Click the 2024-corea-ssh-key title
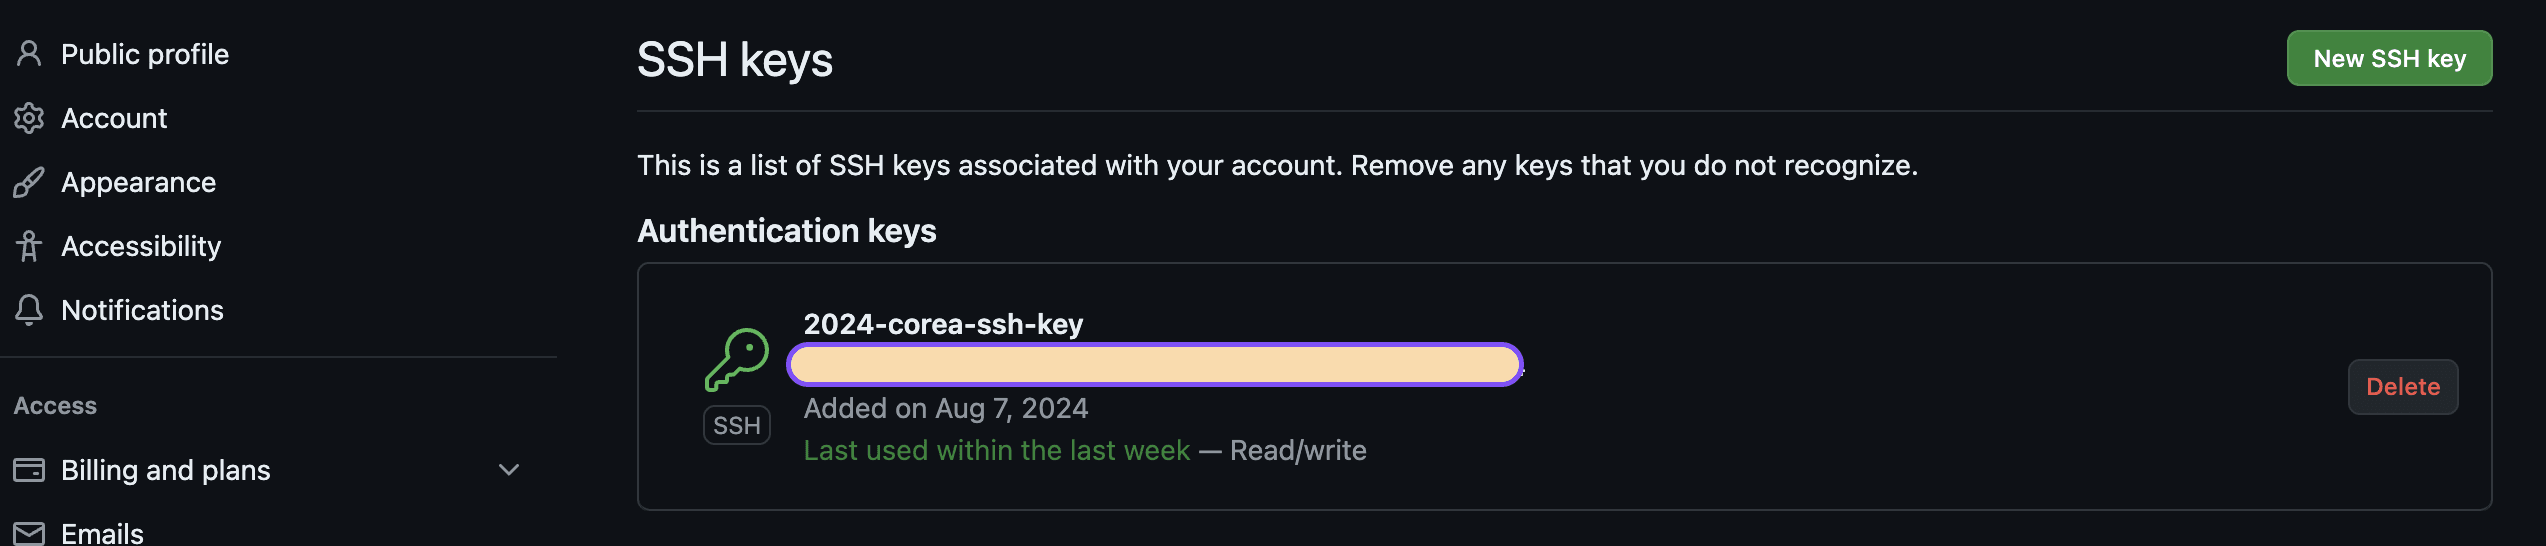The width and height of the screenshot is (2546, 546). (x=943, y=324)
